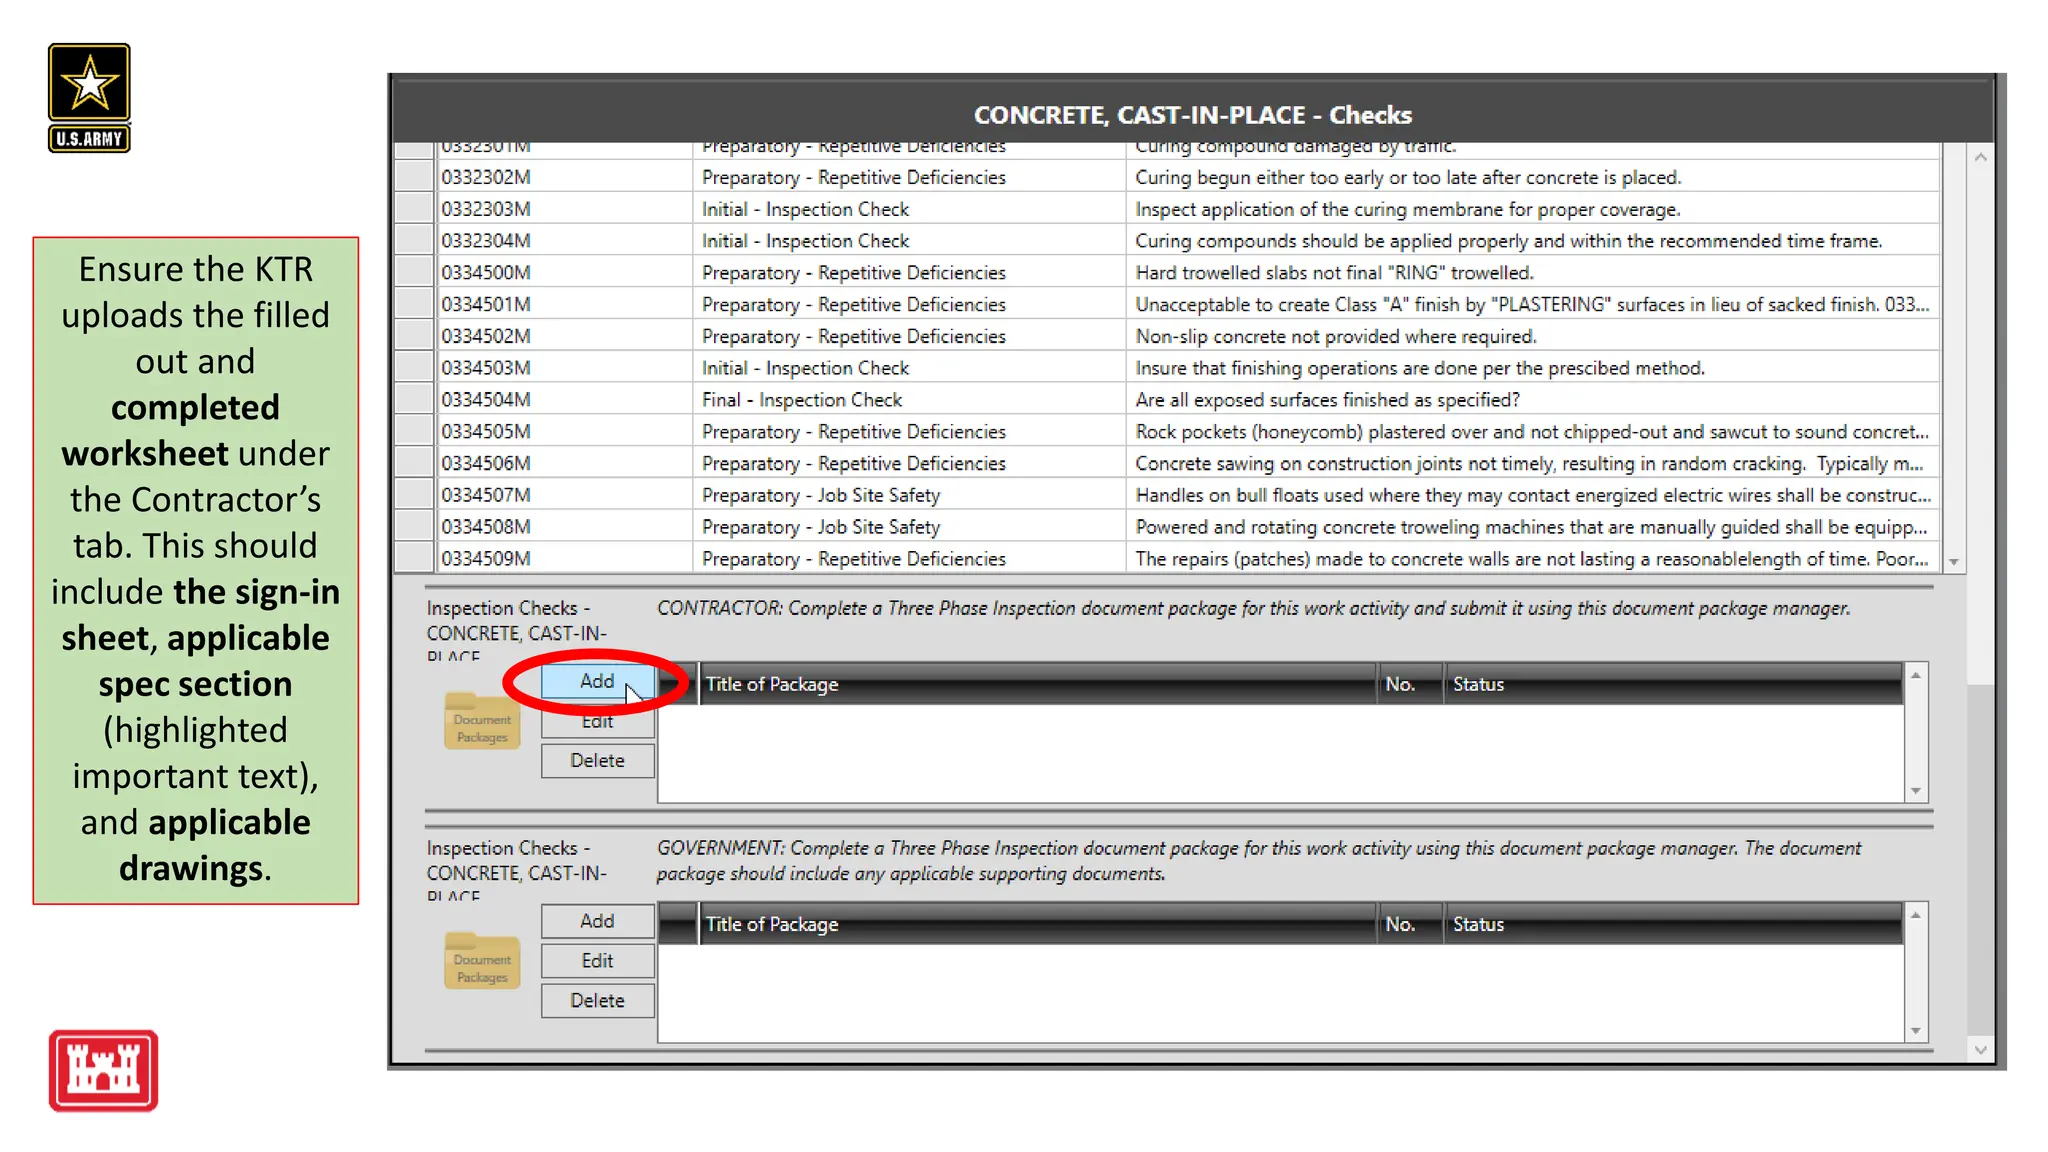This screenshot has width=2048, height=1152.
Task: Open the government Document Packages folder icon
Action: click(x=482, y=961)
